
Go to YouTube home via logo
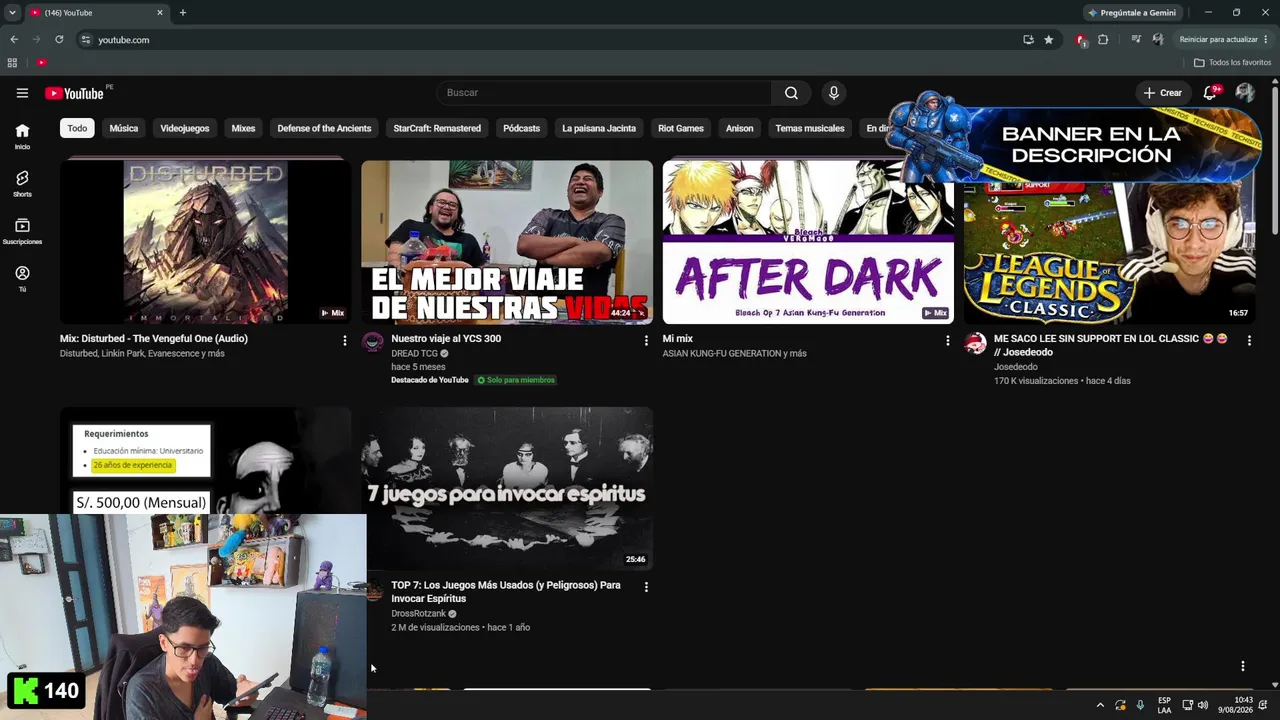tap(74, 93)
